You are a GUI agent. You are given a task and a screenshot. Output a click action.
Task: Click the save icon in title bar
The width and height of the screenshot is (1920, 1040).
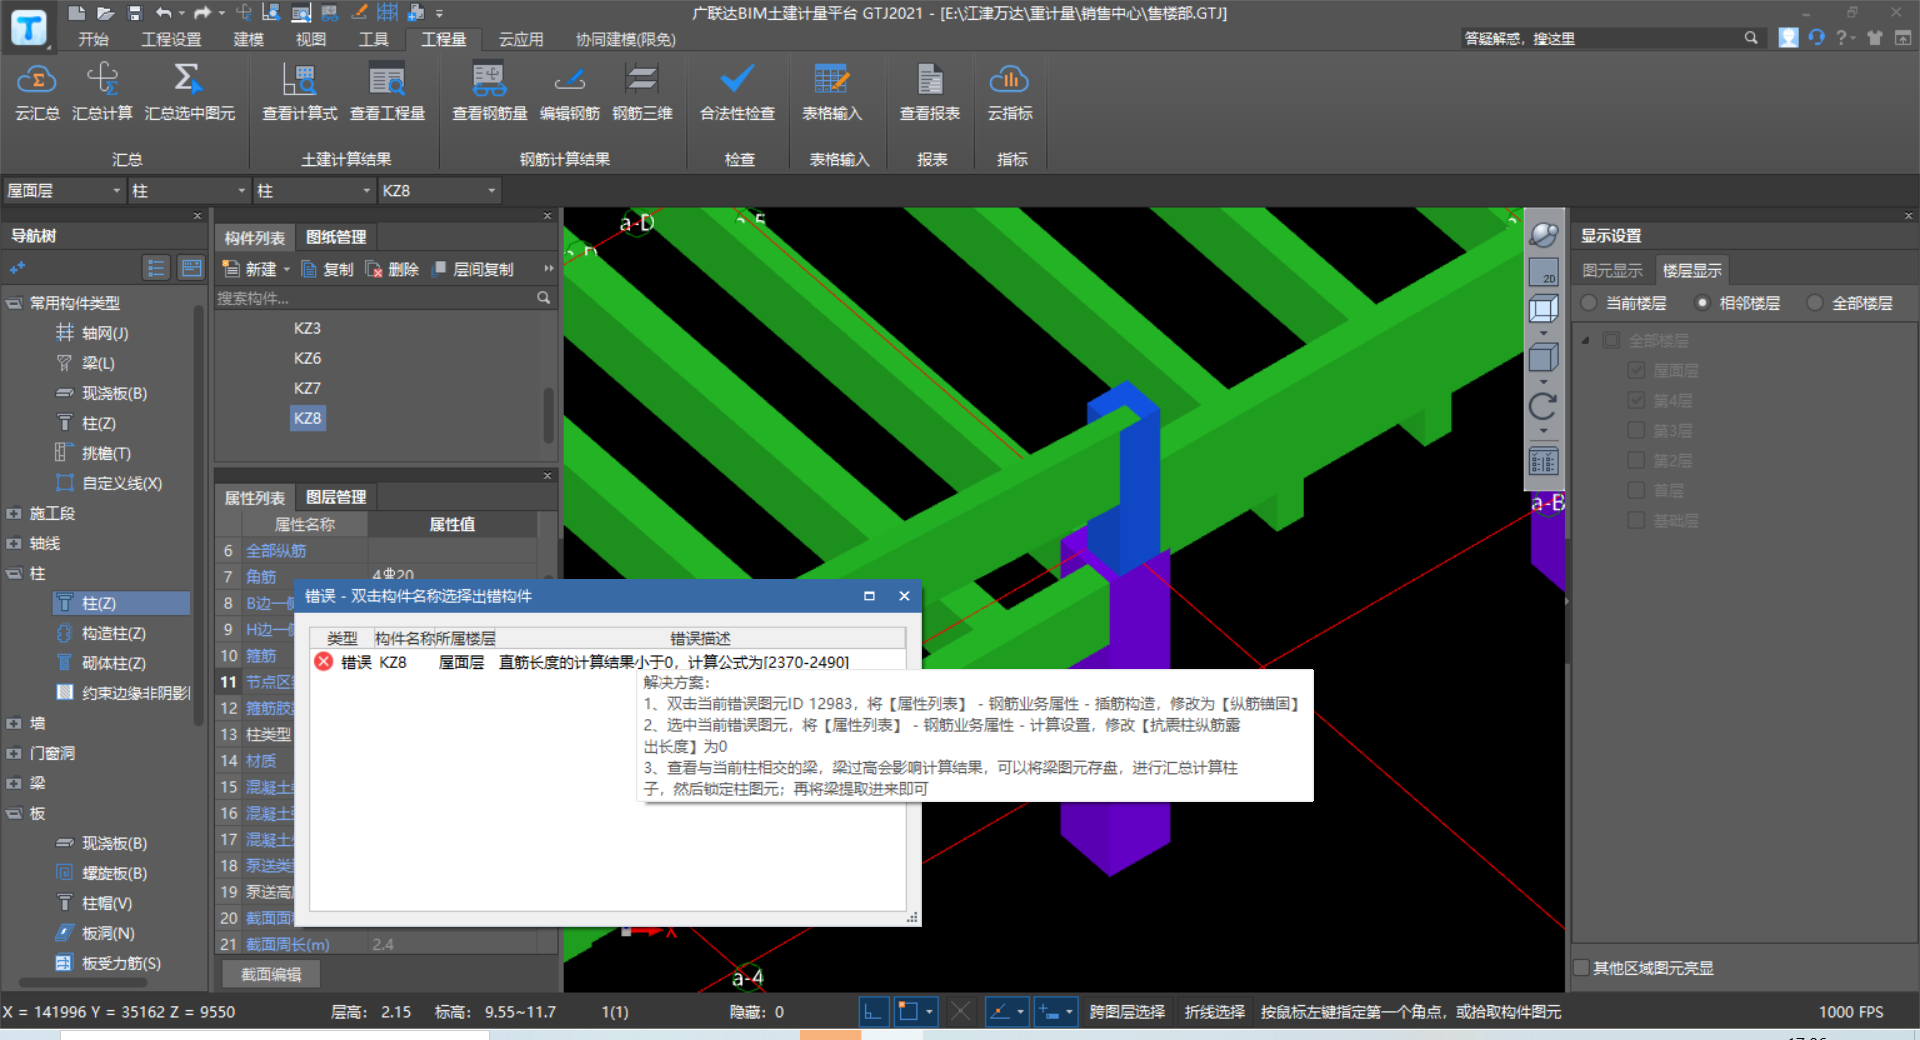point(135,13)
